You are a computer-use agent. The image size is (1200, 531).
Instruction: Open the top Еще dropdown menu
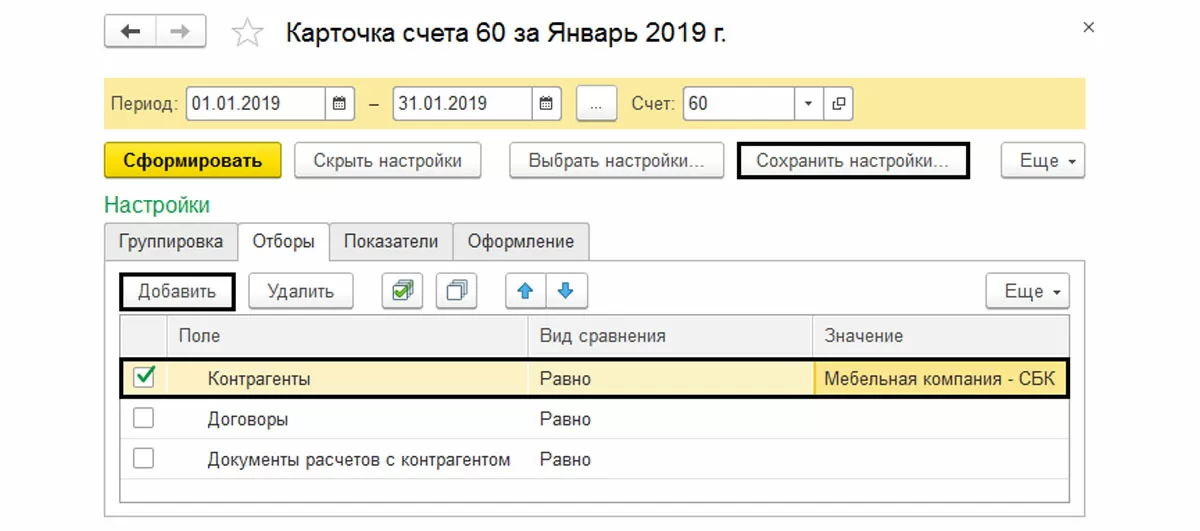coord(1042,160)
